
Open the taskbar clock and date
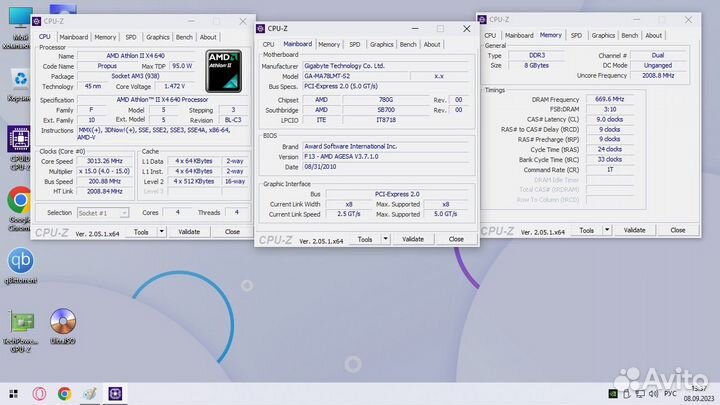pyautogui.click(x=699, y=394)
